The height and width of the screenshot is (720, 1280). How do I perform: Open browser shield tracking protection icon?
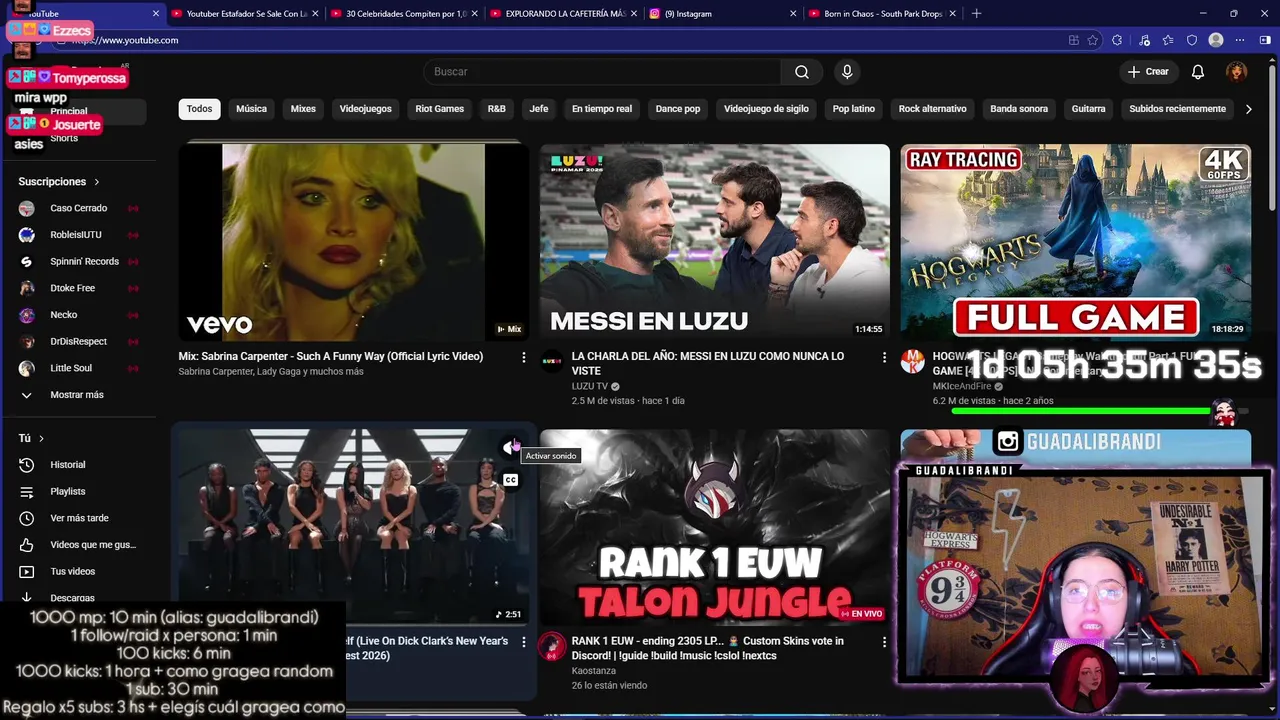[1192, 40]
